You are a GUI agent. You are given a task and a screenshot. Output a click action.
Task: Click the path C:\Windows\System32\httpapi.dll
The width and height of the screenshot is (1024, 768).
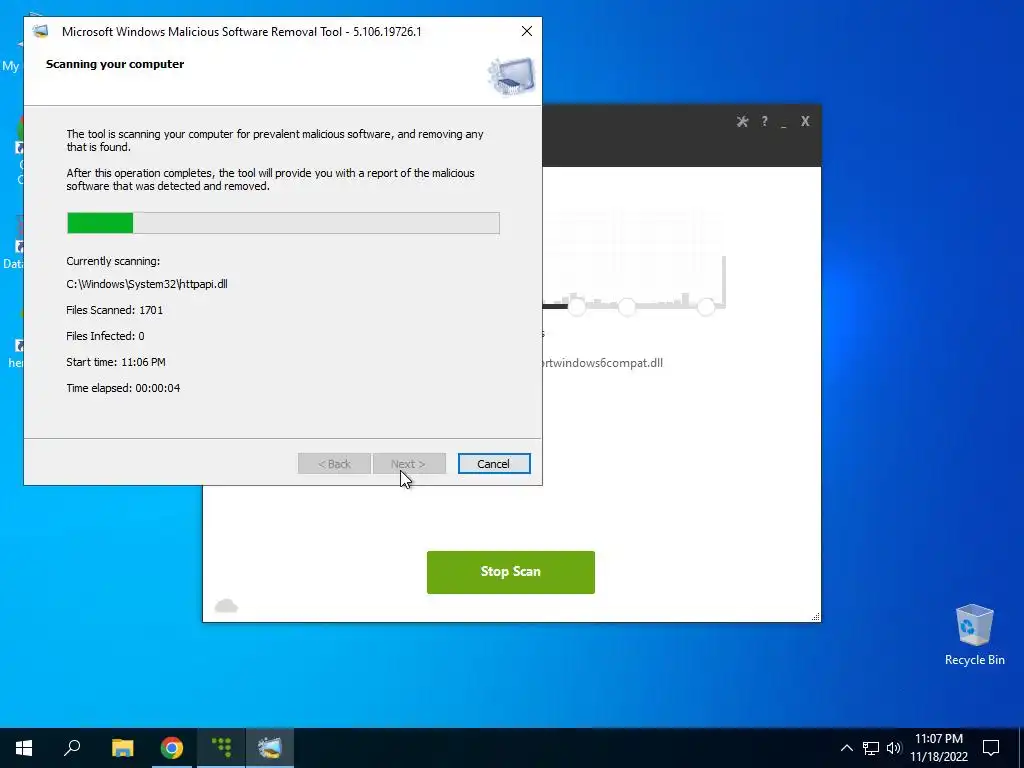(147, 284)
